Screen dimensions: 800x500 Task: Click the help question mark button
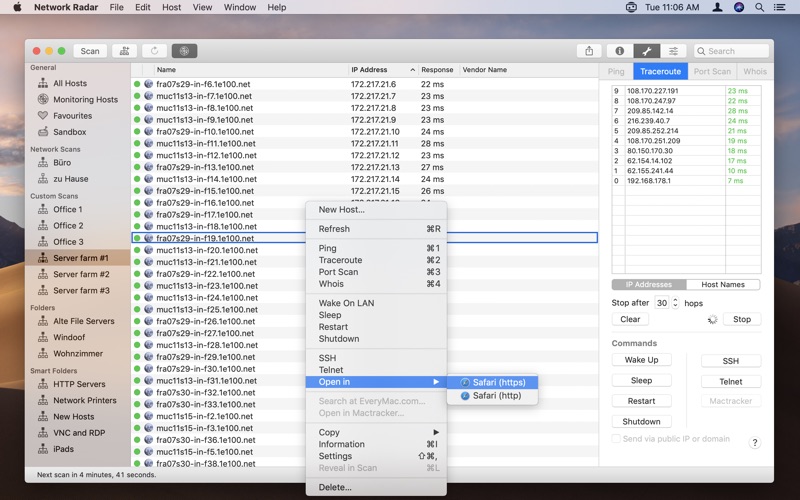coord(754,442)
